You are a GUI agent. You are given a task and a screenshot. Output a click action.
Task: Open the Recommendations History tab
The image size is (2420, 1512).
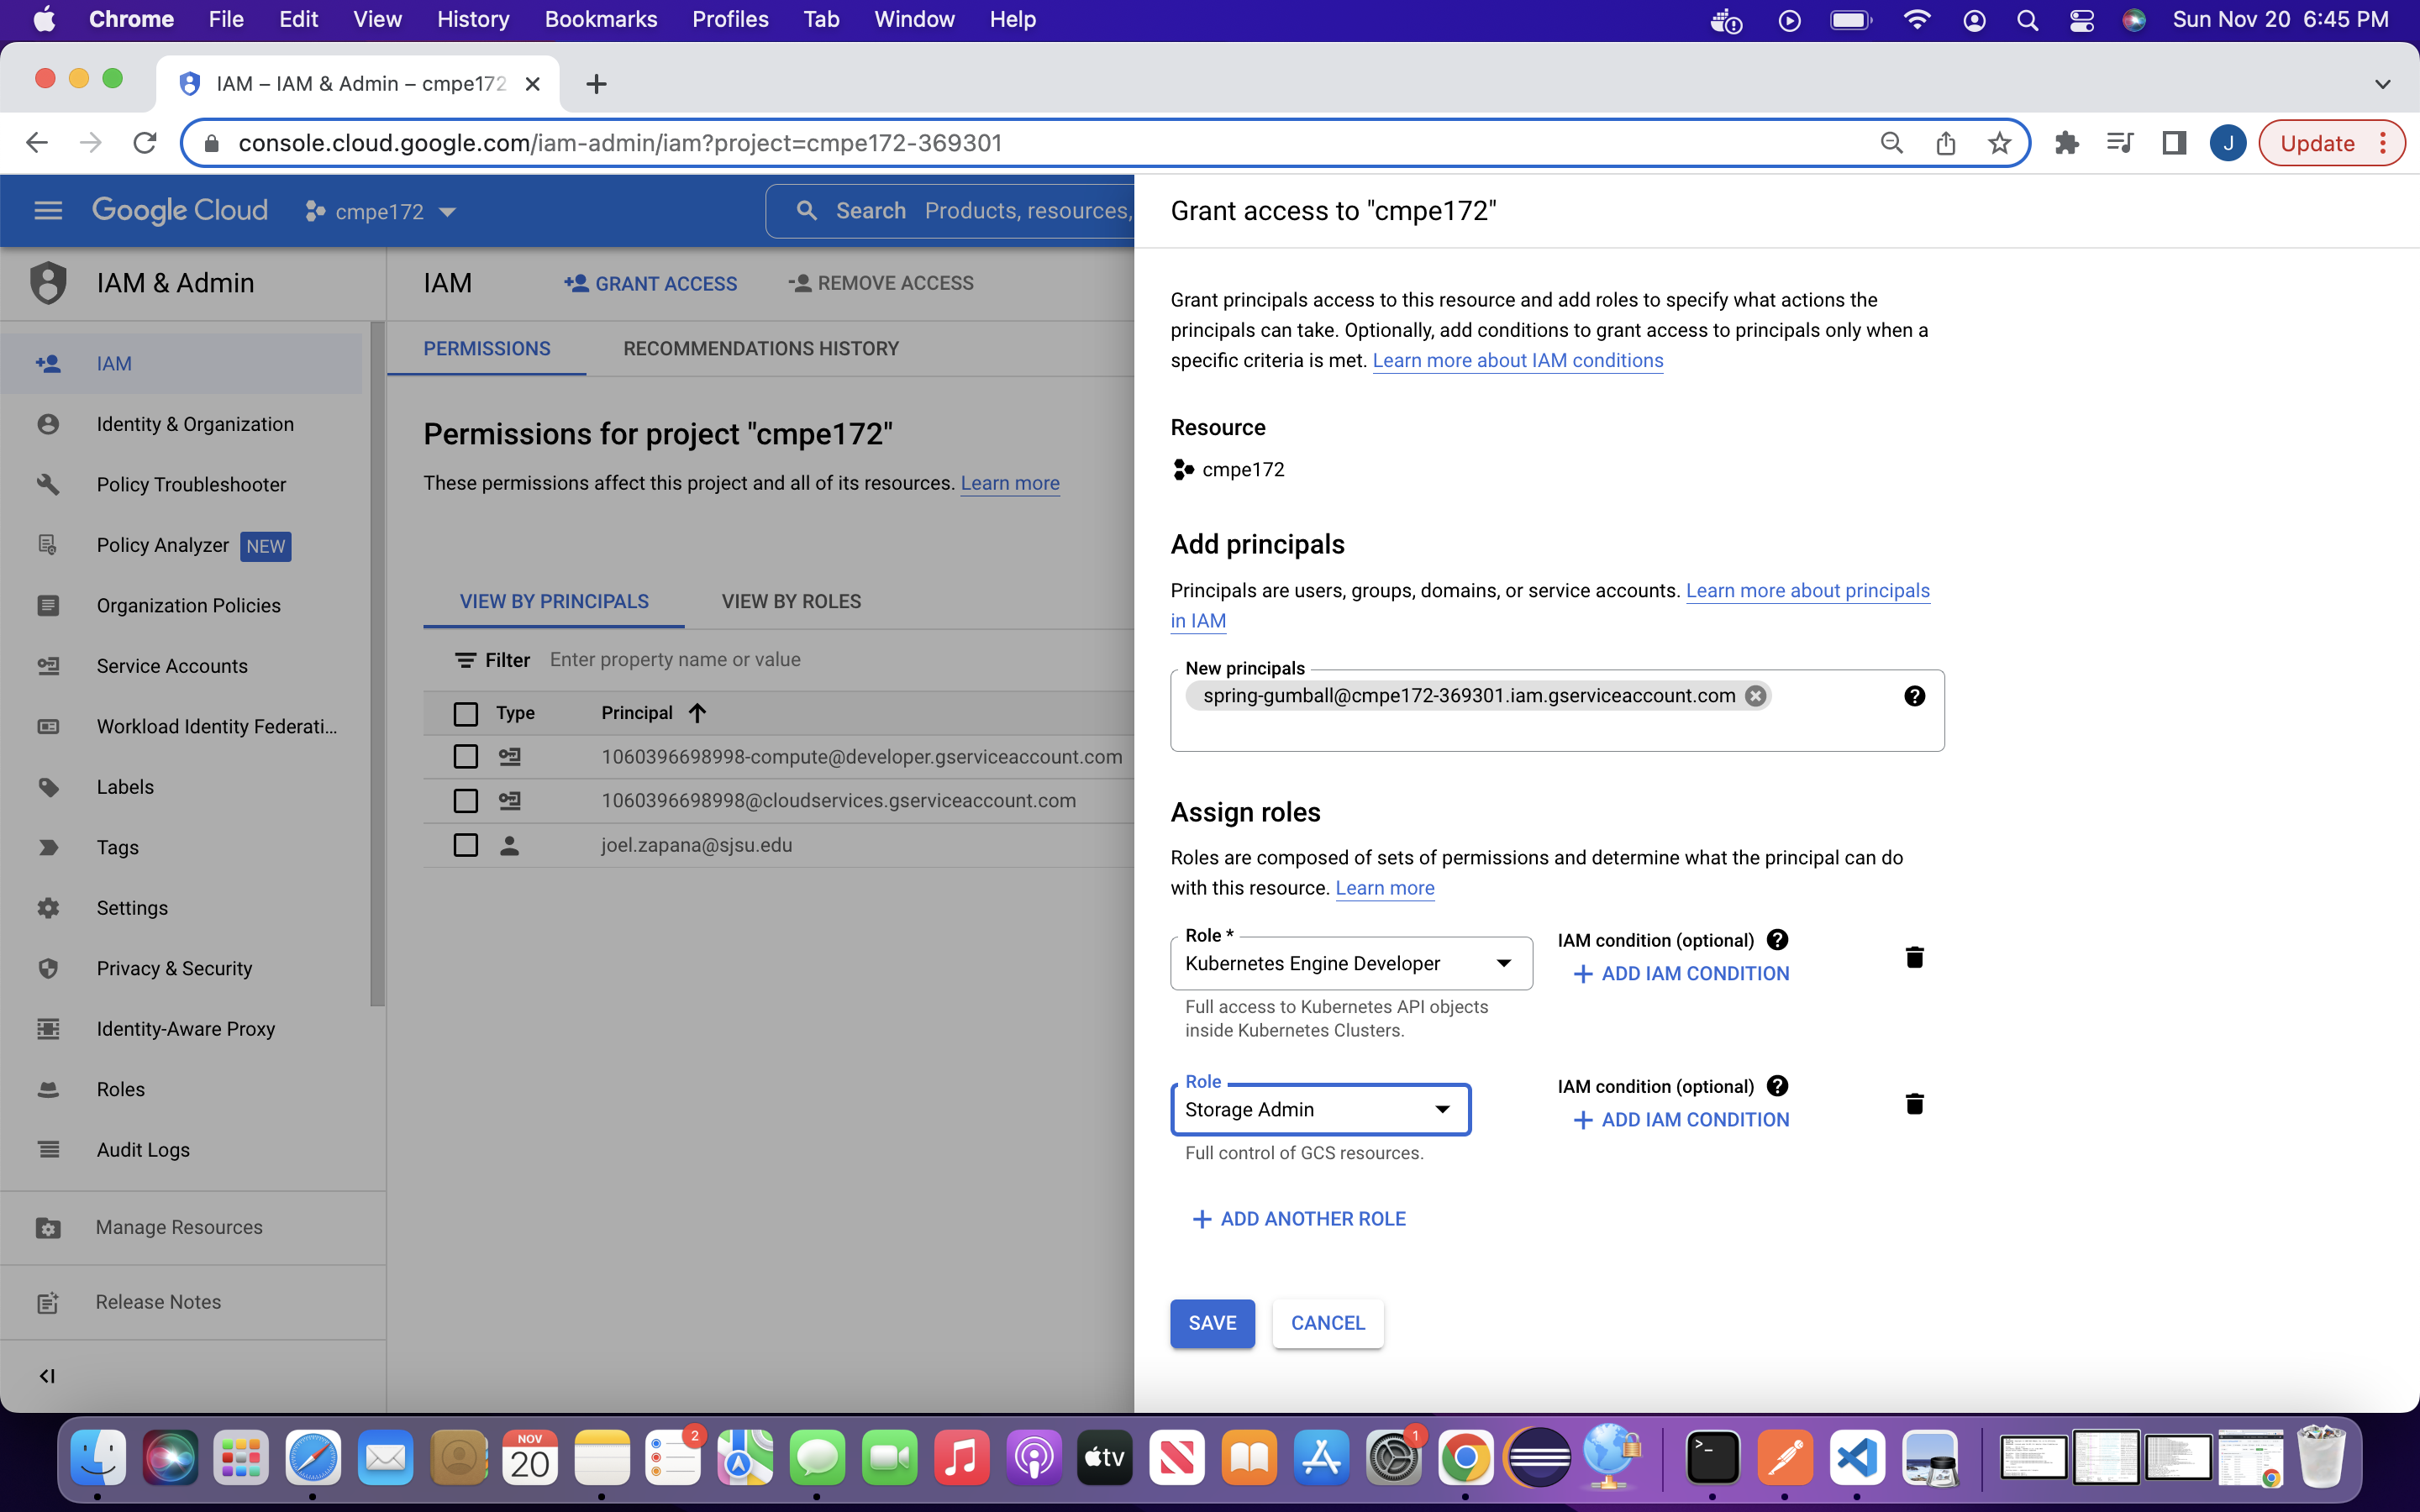click(x=761, y=349)
